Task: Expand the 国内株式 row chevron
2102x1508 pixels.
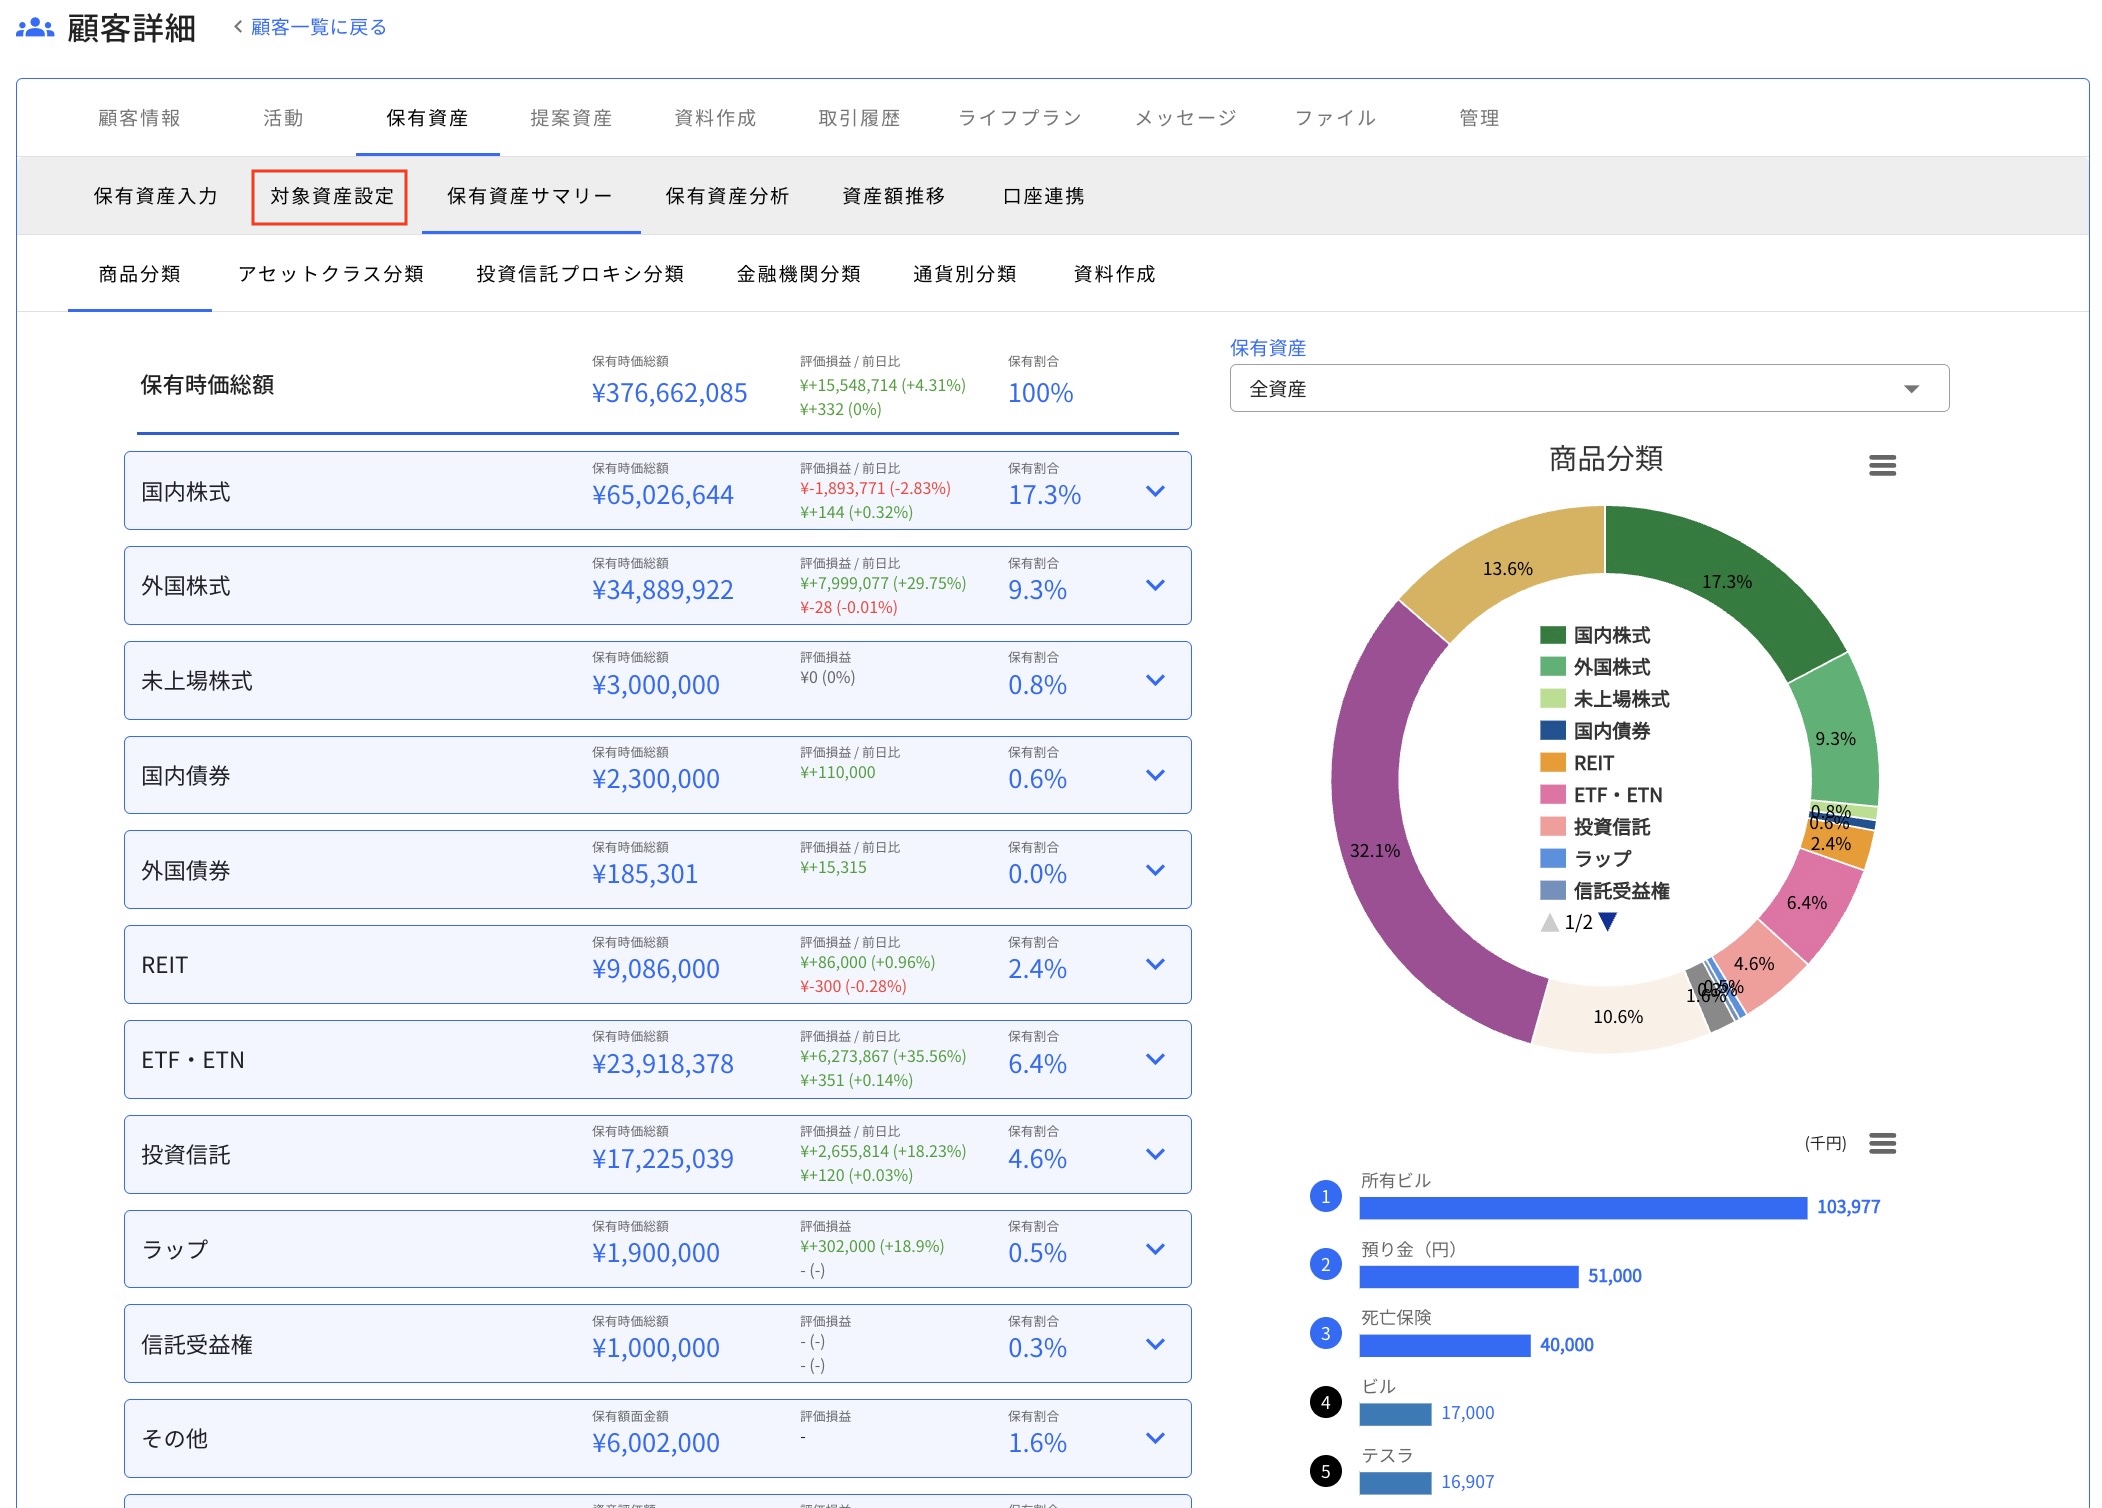Action: (1155, 491)
